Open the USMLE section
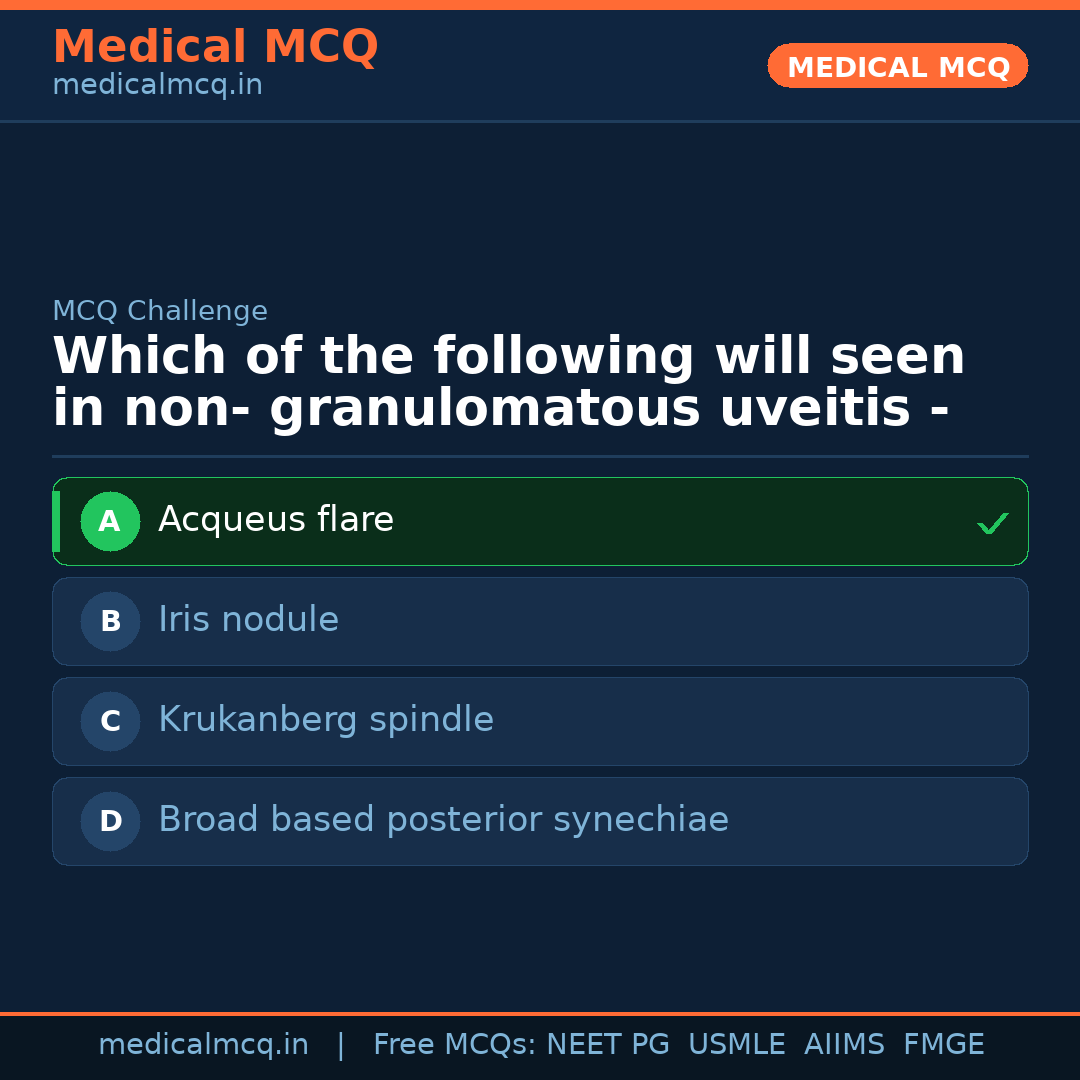 tap(737, 1043)
